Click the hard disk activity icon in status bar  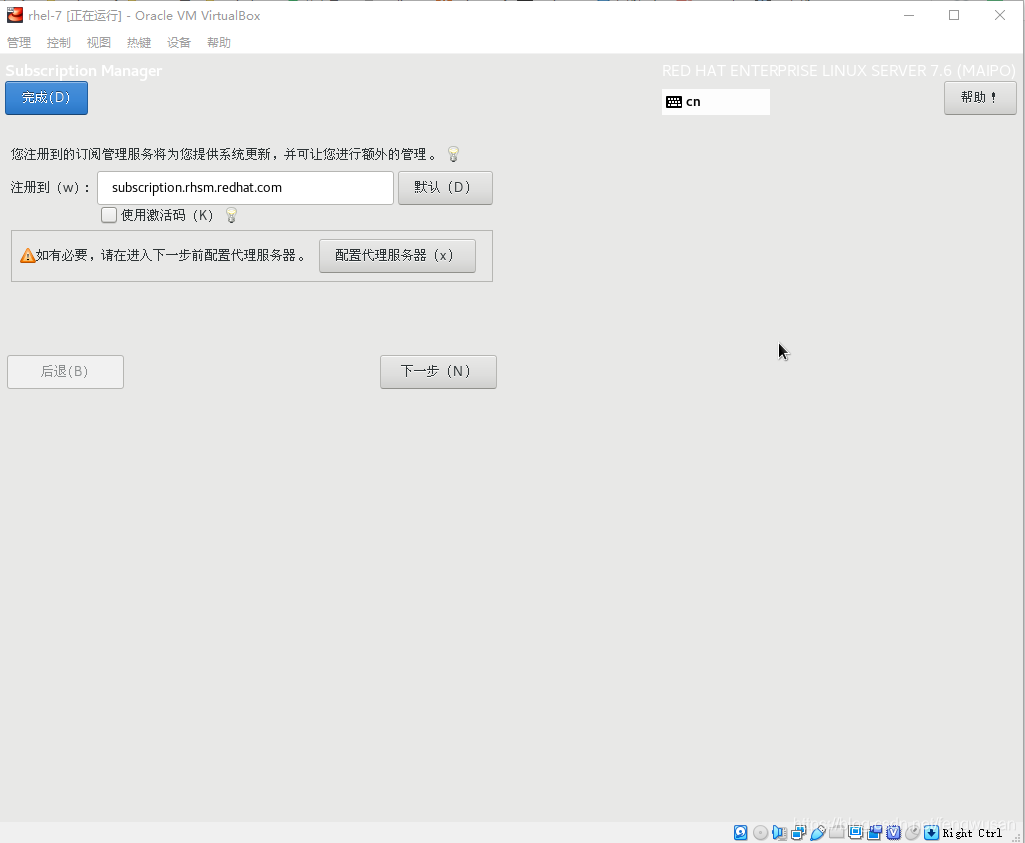click(x=741, y=833)
